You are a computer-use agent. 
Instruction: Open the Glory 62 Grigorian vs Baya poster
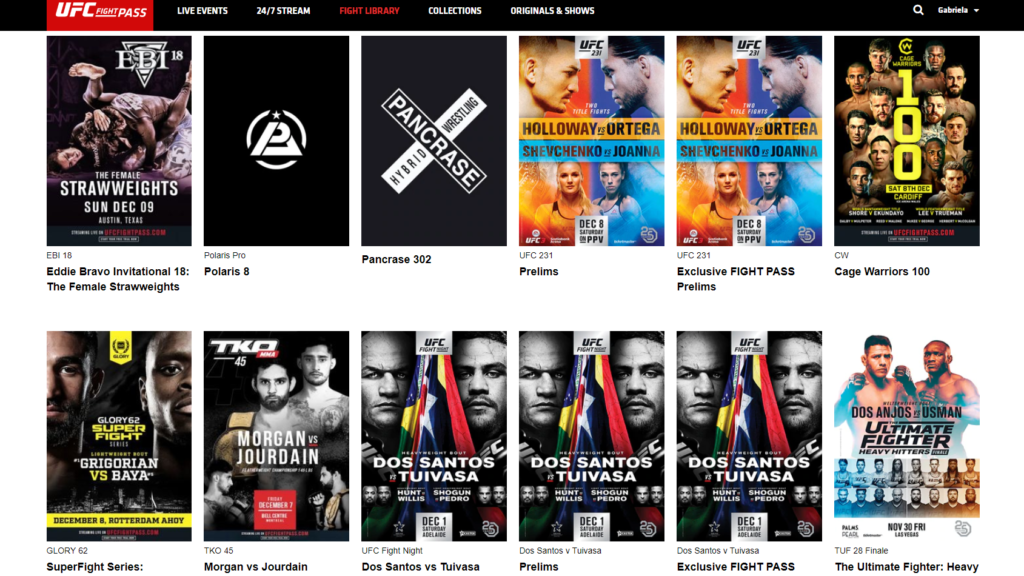click(x=119, y=436)
